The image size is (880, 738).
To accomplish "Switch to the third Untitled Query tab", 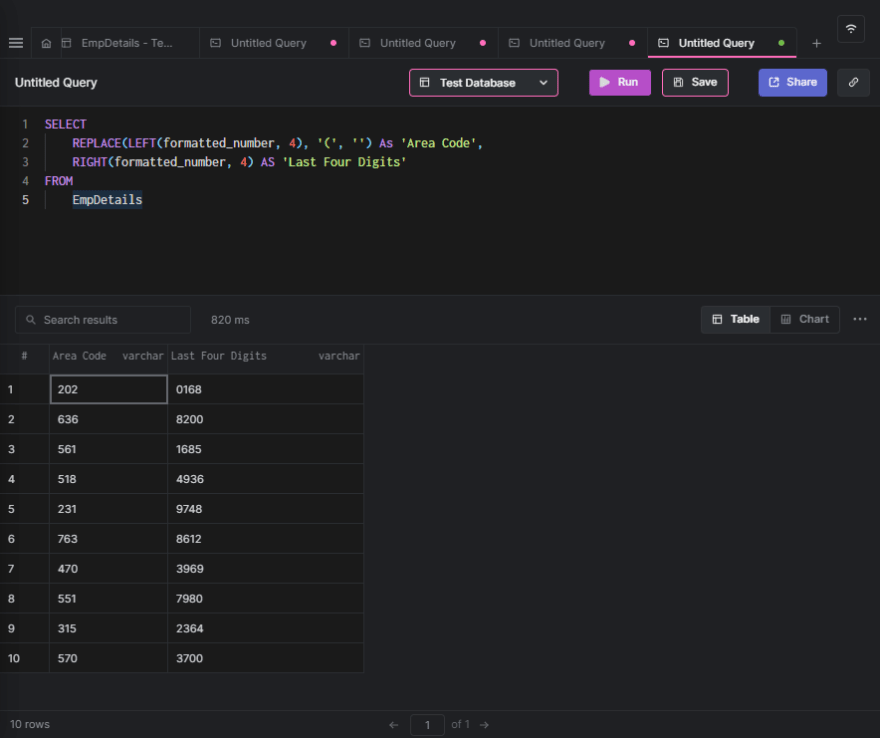I will pos(573,43).
